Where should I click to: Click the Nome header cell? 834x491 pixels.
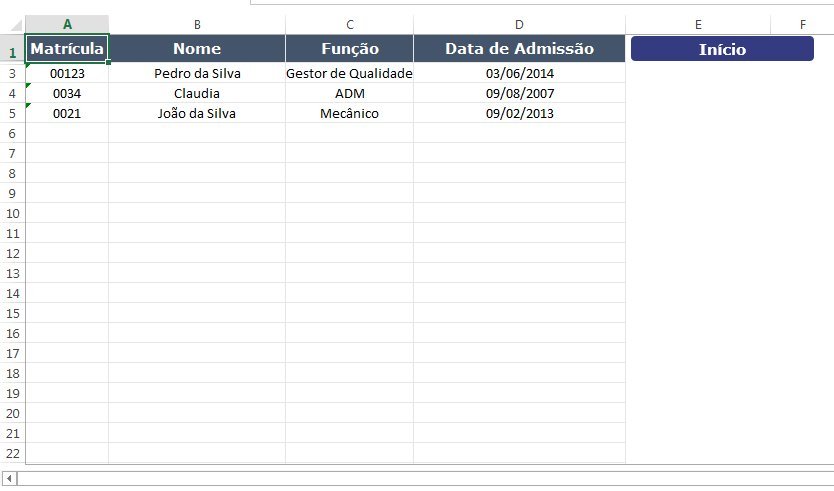(197, 48)
